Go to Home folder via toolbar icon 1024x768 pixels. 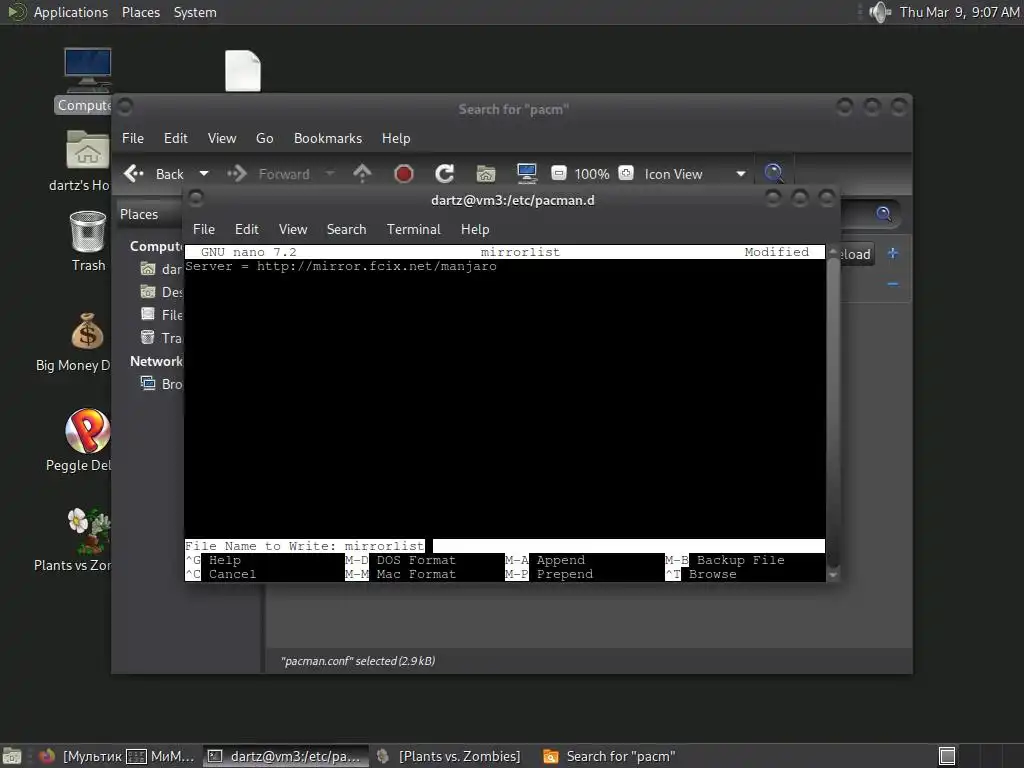point(485,174)
